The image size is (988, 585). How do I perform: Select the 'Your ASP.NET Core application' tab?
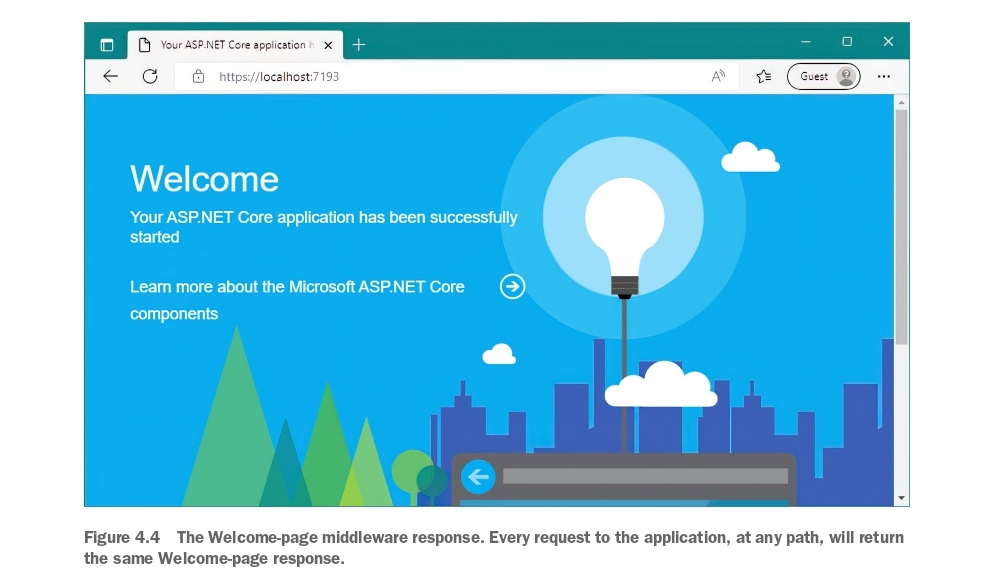(236, 45)
